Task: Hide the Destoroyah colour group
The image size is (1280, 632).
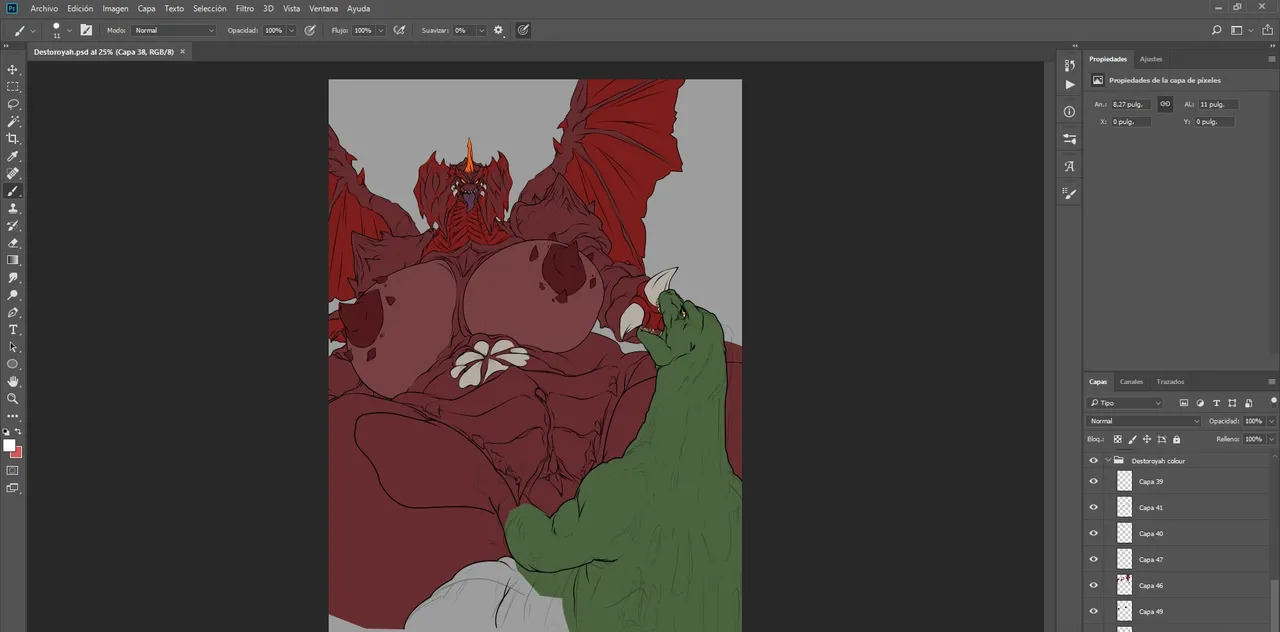Action: click(1093, 461)
